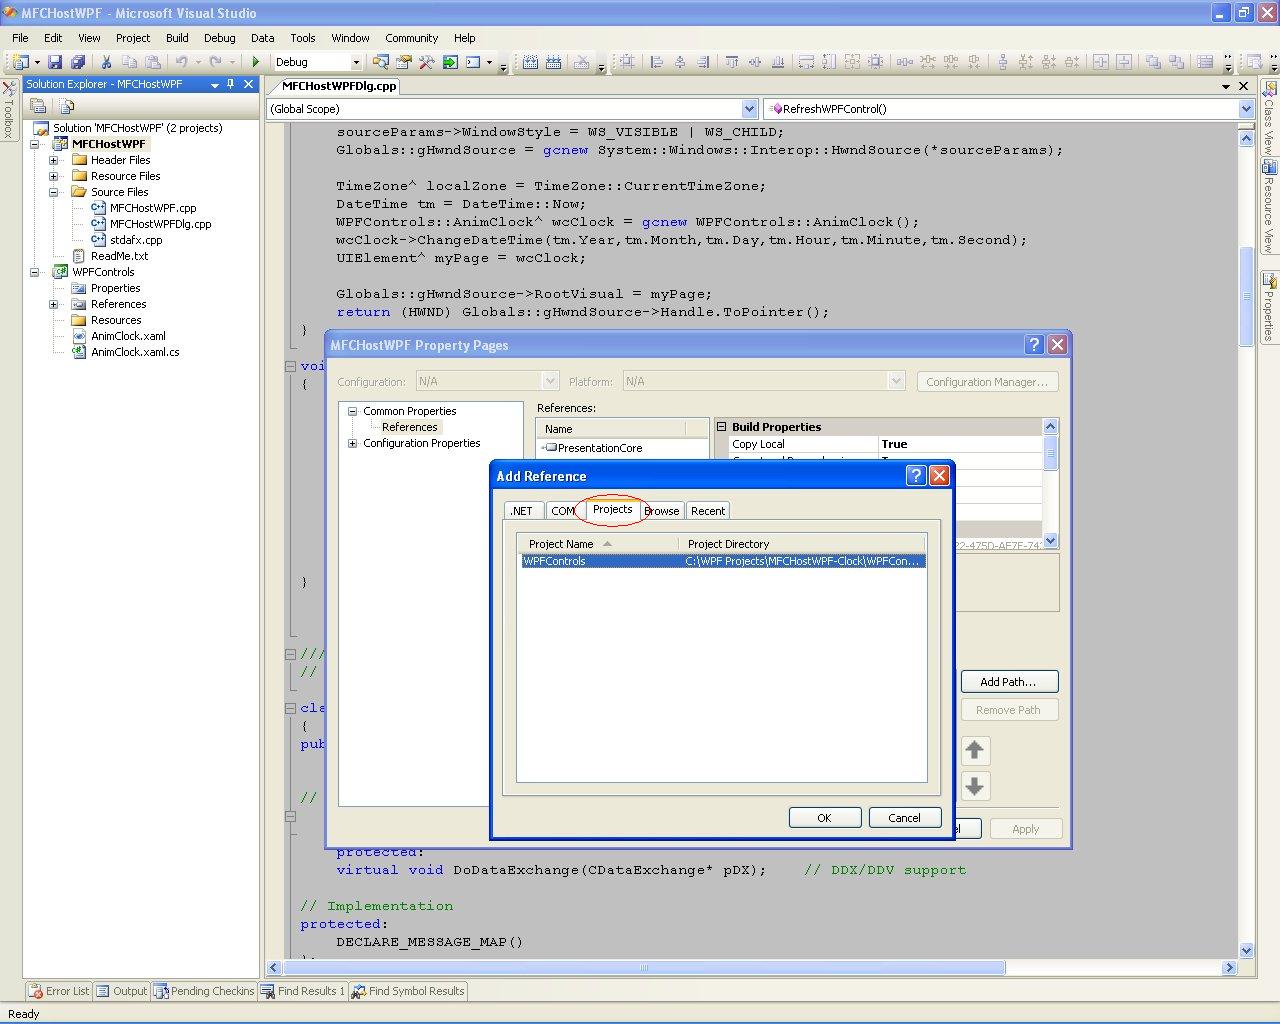Collapse the MFCHostWPF project node
Screen dimensions: 1280x1024
[36, 144]
